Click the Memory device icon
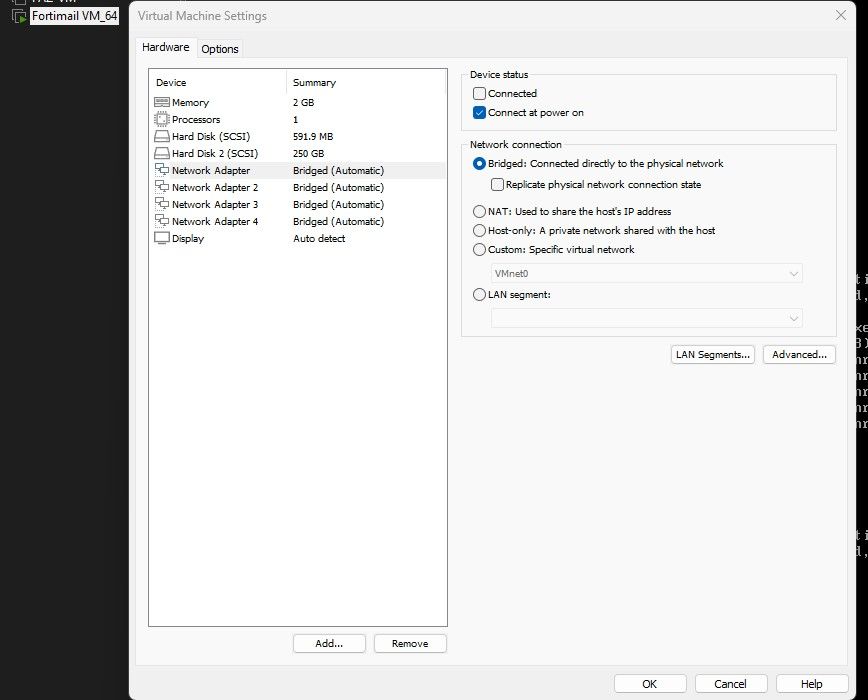The image size is (868, 700). click(x=162, y=102)
